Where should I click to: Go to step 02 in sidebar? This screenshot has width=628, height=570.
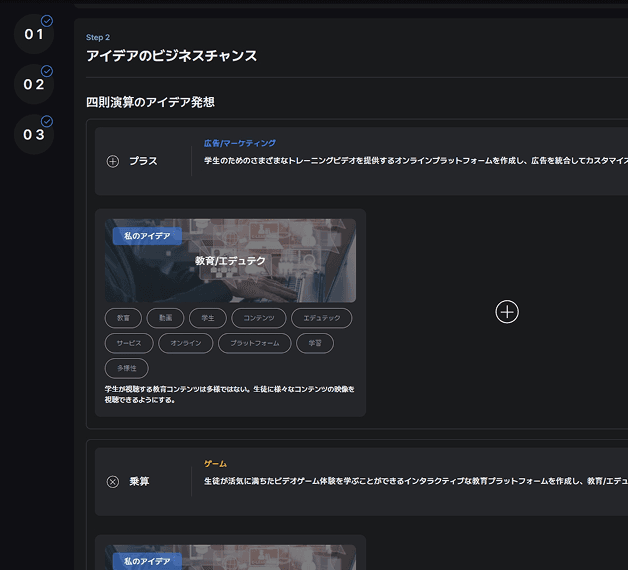34,84
